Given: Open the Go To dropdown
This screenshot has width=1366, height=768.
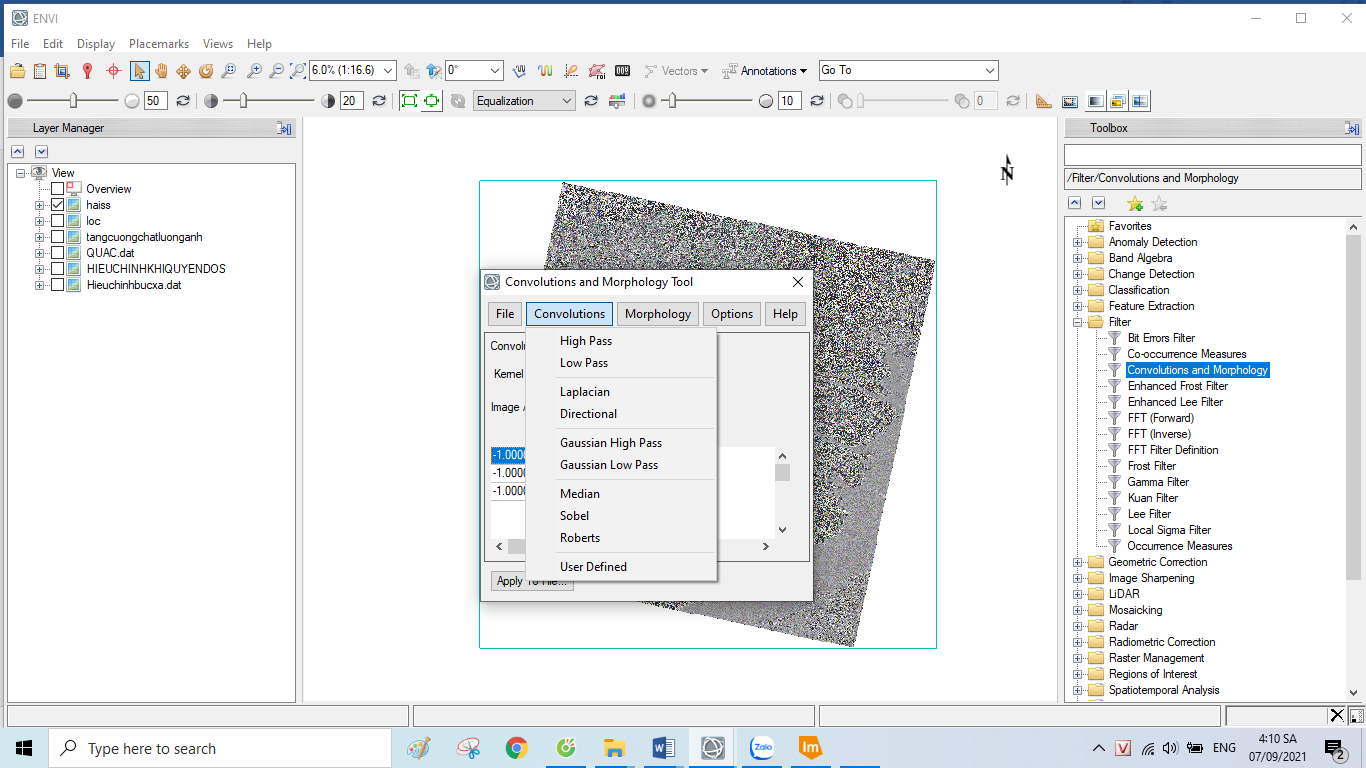Looking at the screenshot, I should (990, 70).
